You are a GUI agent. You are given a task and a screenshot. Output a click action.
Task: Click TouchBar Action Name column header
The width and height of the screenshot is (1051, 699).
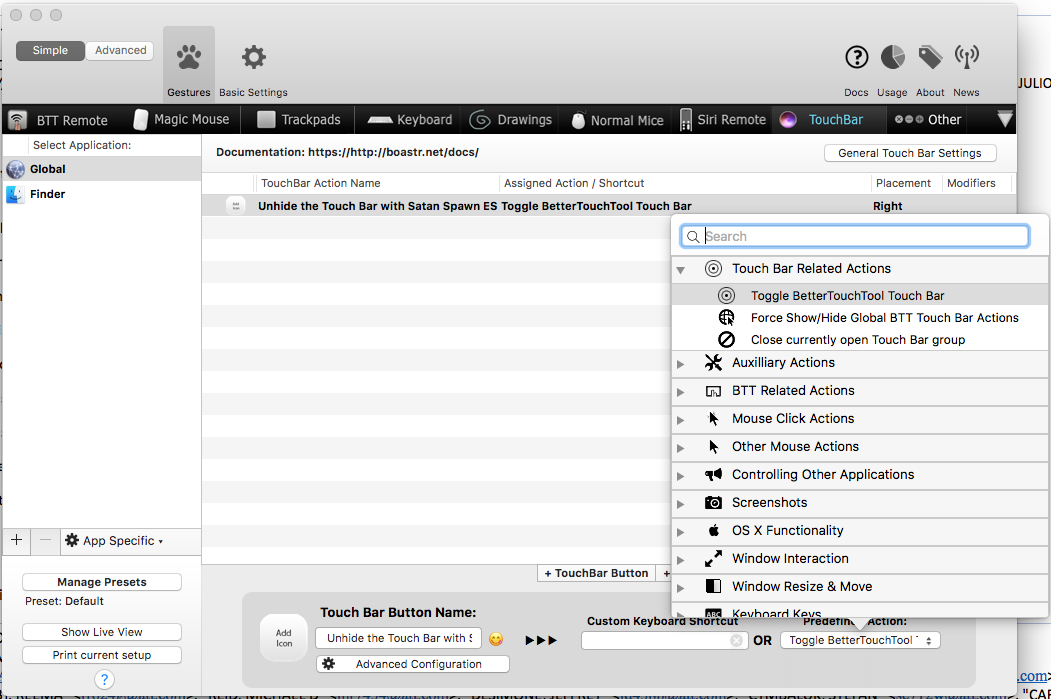point(320,183)
